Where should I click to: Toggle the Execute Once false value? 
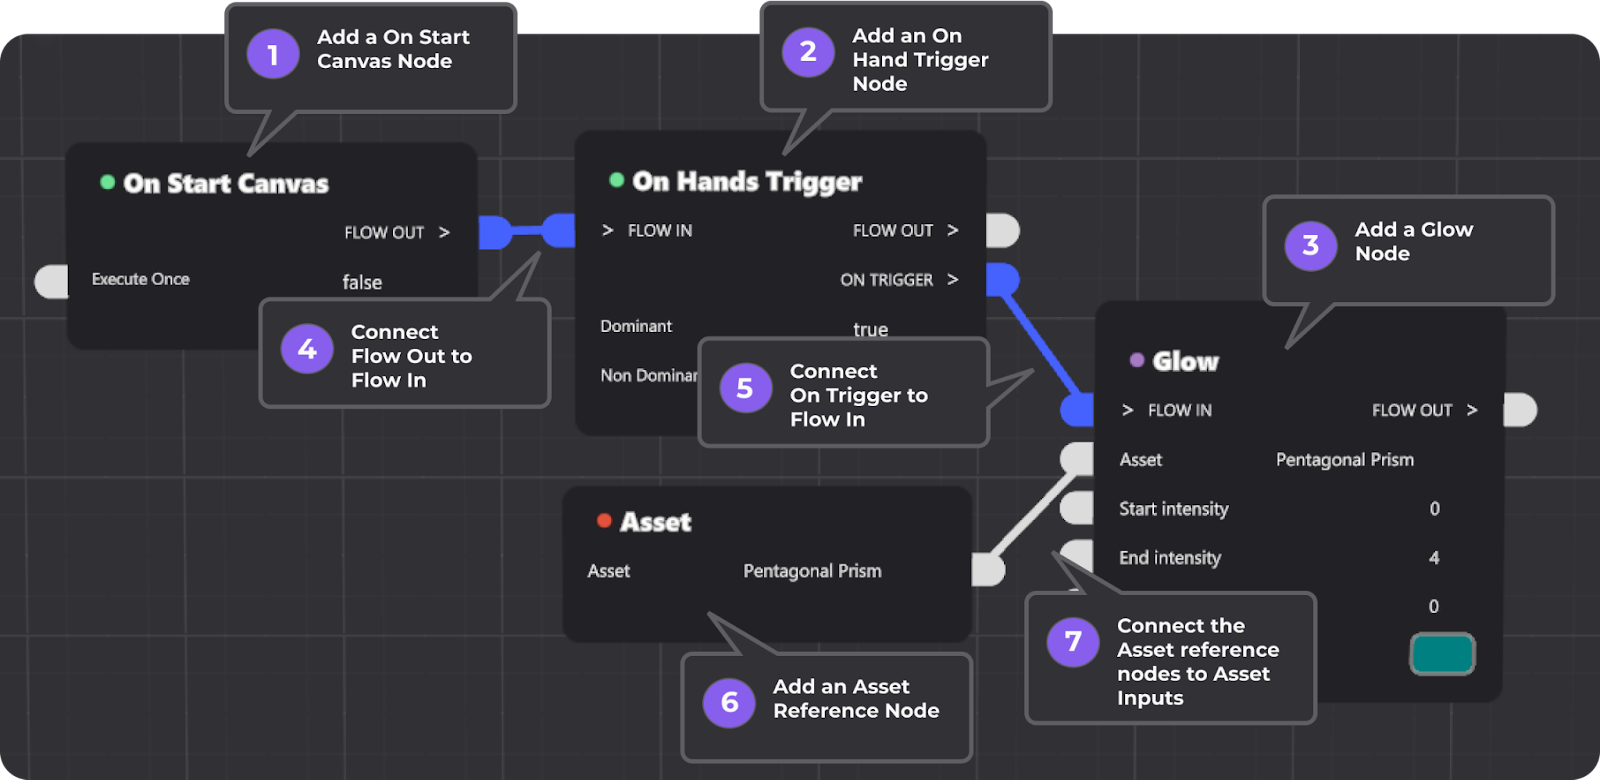point(362,283)
